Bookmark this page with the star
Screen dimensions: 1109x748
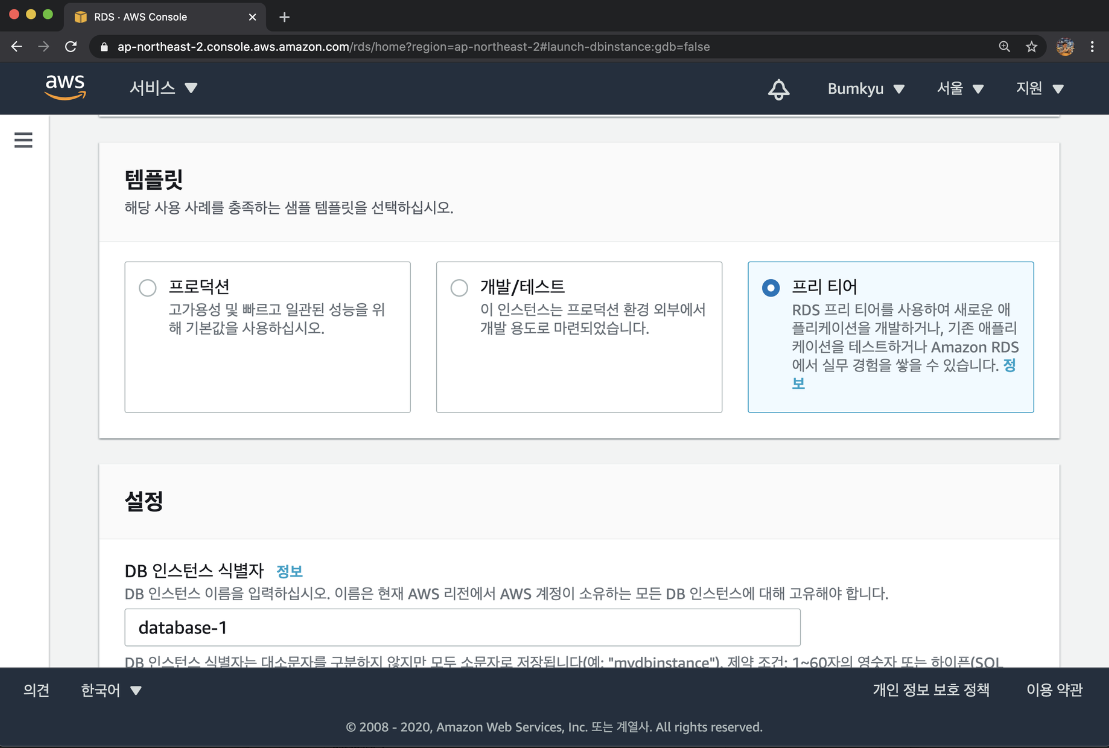[1031, 47]
